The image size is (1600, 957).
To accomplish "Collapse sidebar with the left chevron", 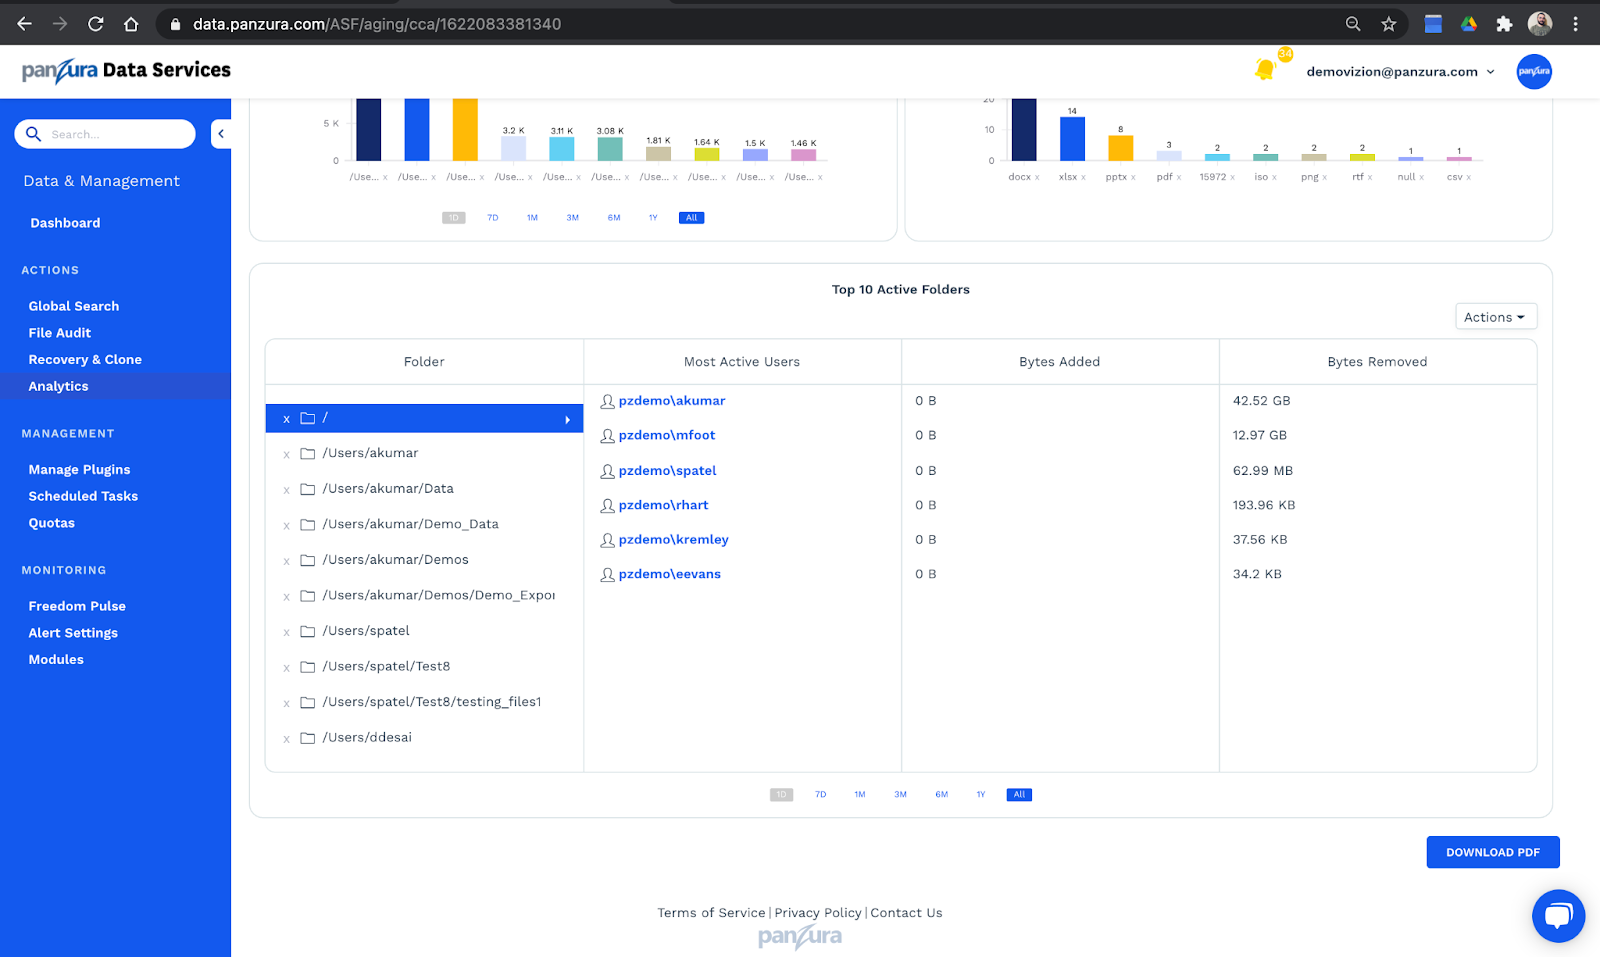I will [x=221, y=134].
